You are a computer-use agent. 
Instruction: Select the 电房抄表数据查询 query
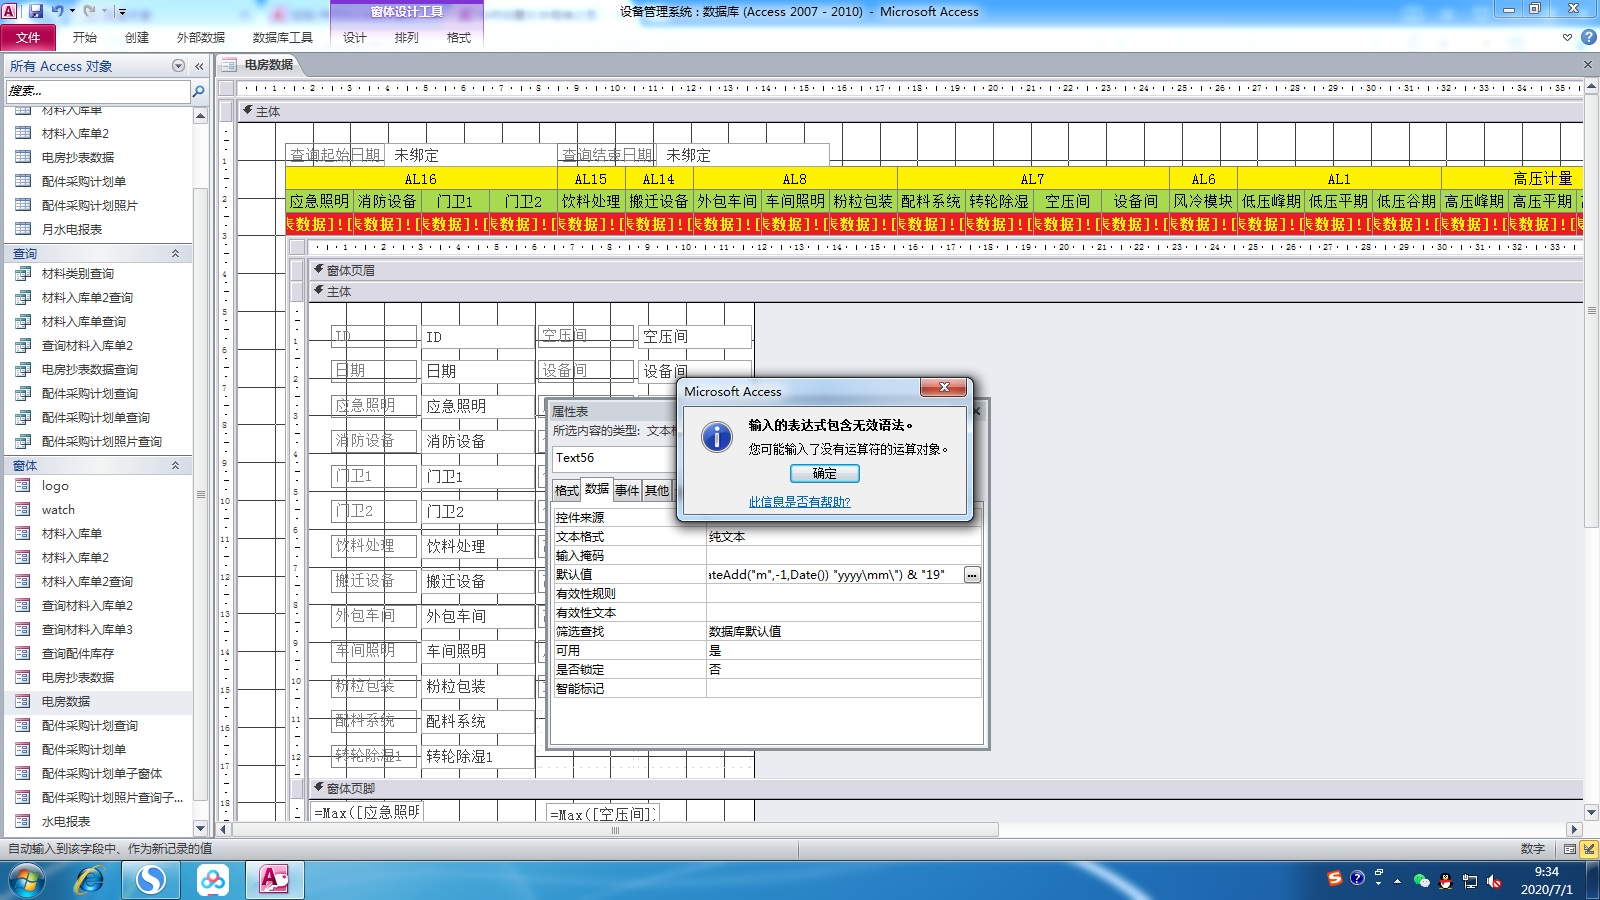(89, 369)
